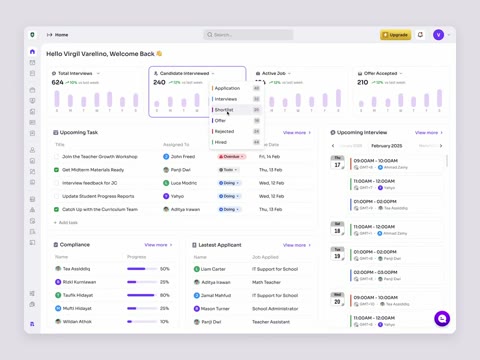
Task: Open the 01:00PM - 02:00PM interview on the 19th
Action: pyautogui.click(x=396, y=255)
